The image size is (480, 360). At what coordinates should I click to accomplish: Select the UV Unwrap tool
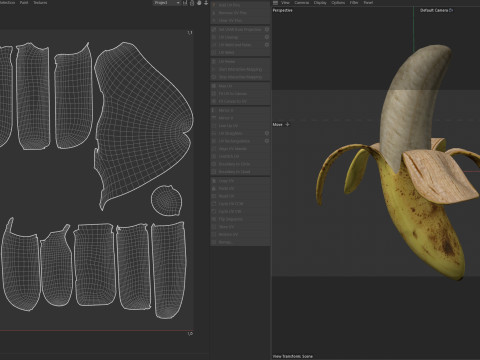237,37
